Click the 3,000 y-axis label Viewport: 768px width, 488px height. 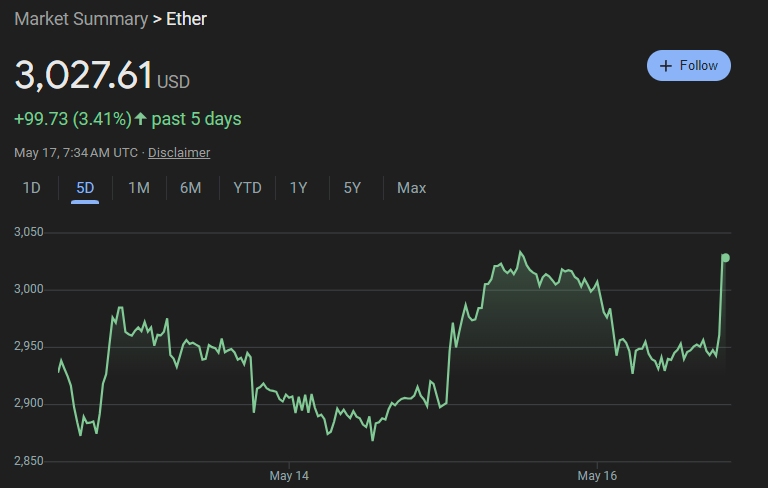(x=29, y=289)
